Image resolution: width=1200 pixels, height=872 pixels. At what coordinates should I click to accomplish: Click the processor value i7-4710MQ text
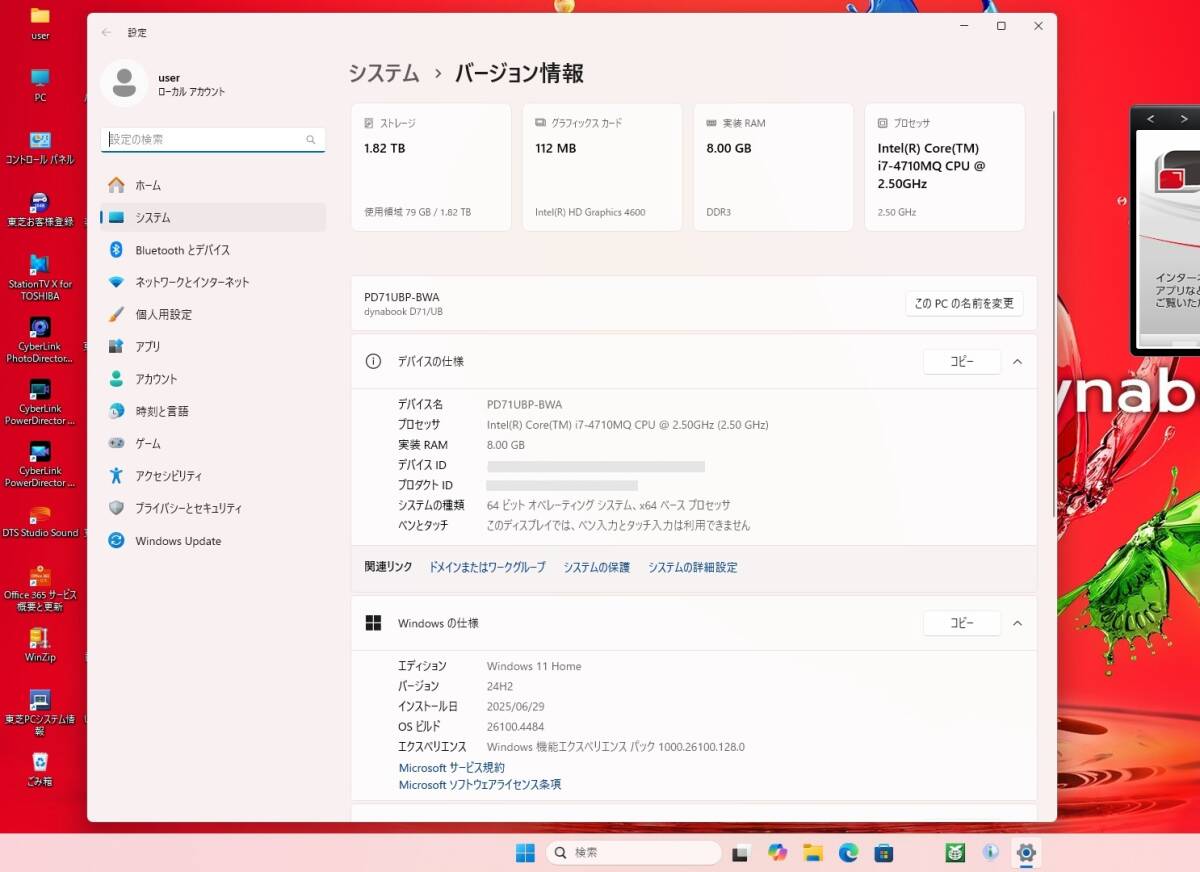coord(627,425)
